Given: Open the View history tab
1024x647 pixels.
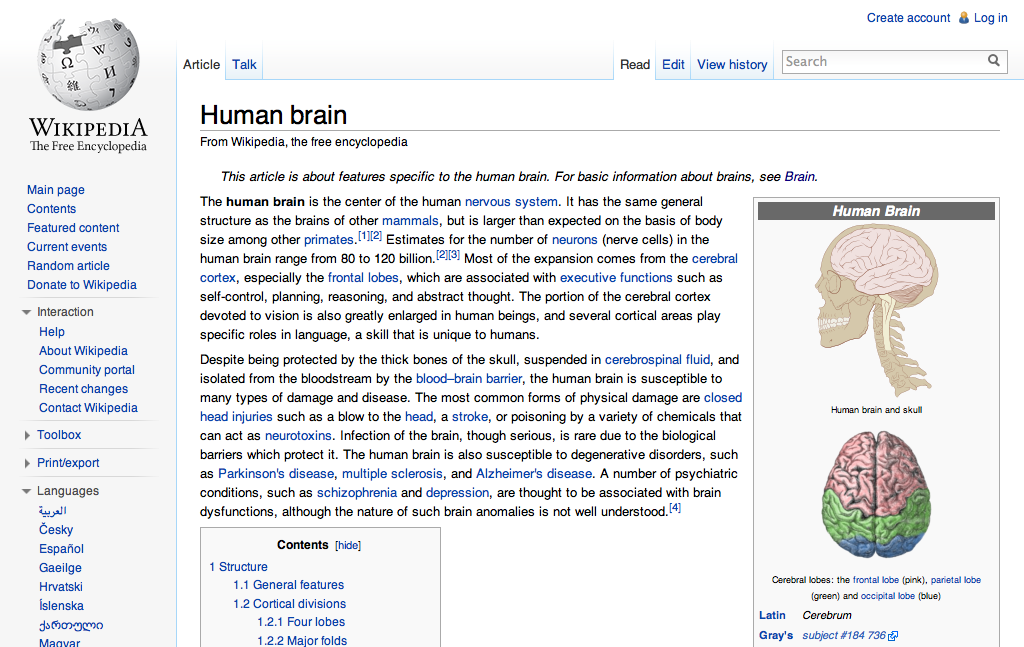Looking at the screenshot, I should click(x=732, y=65).
